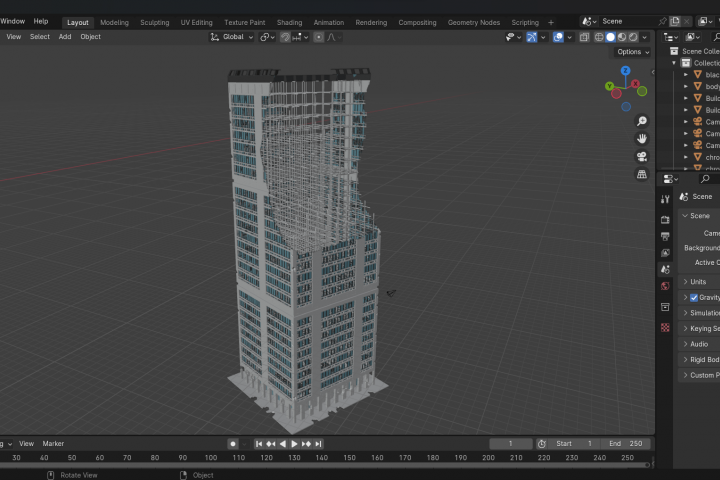
Task: Jump to the timeline end frame
Action: [318, 444]
